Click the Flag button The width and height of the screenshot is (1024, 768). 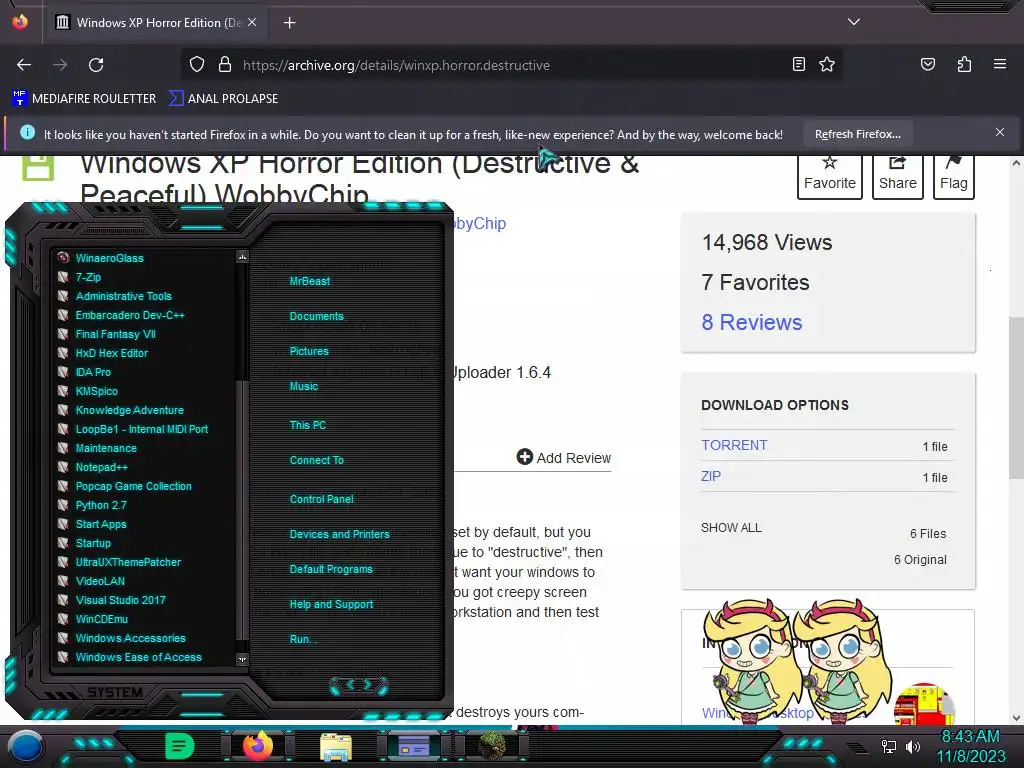tap(953, 176)
